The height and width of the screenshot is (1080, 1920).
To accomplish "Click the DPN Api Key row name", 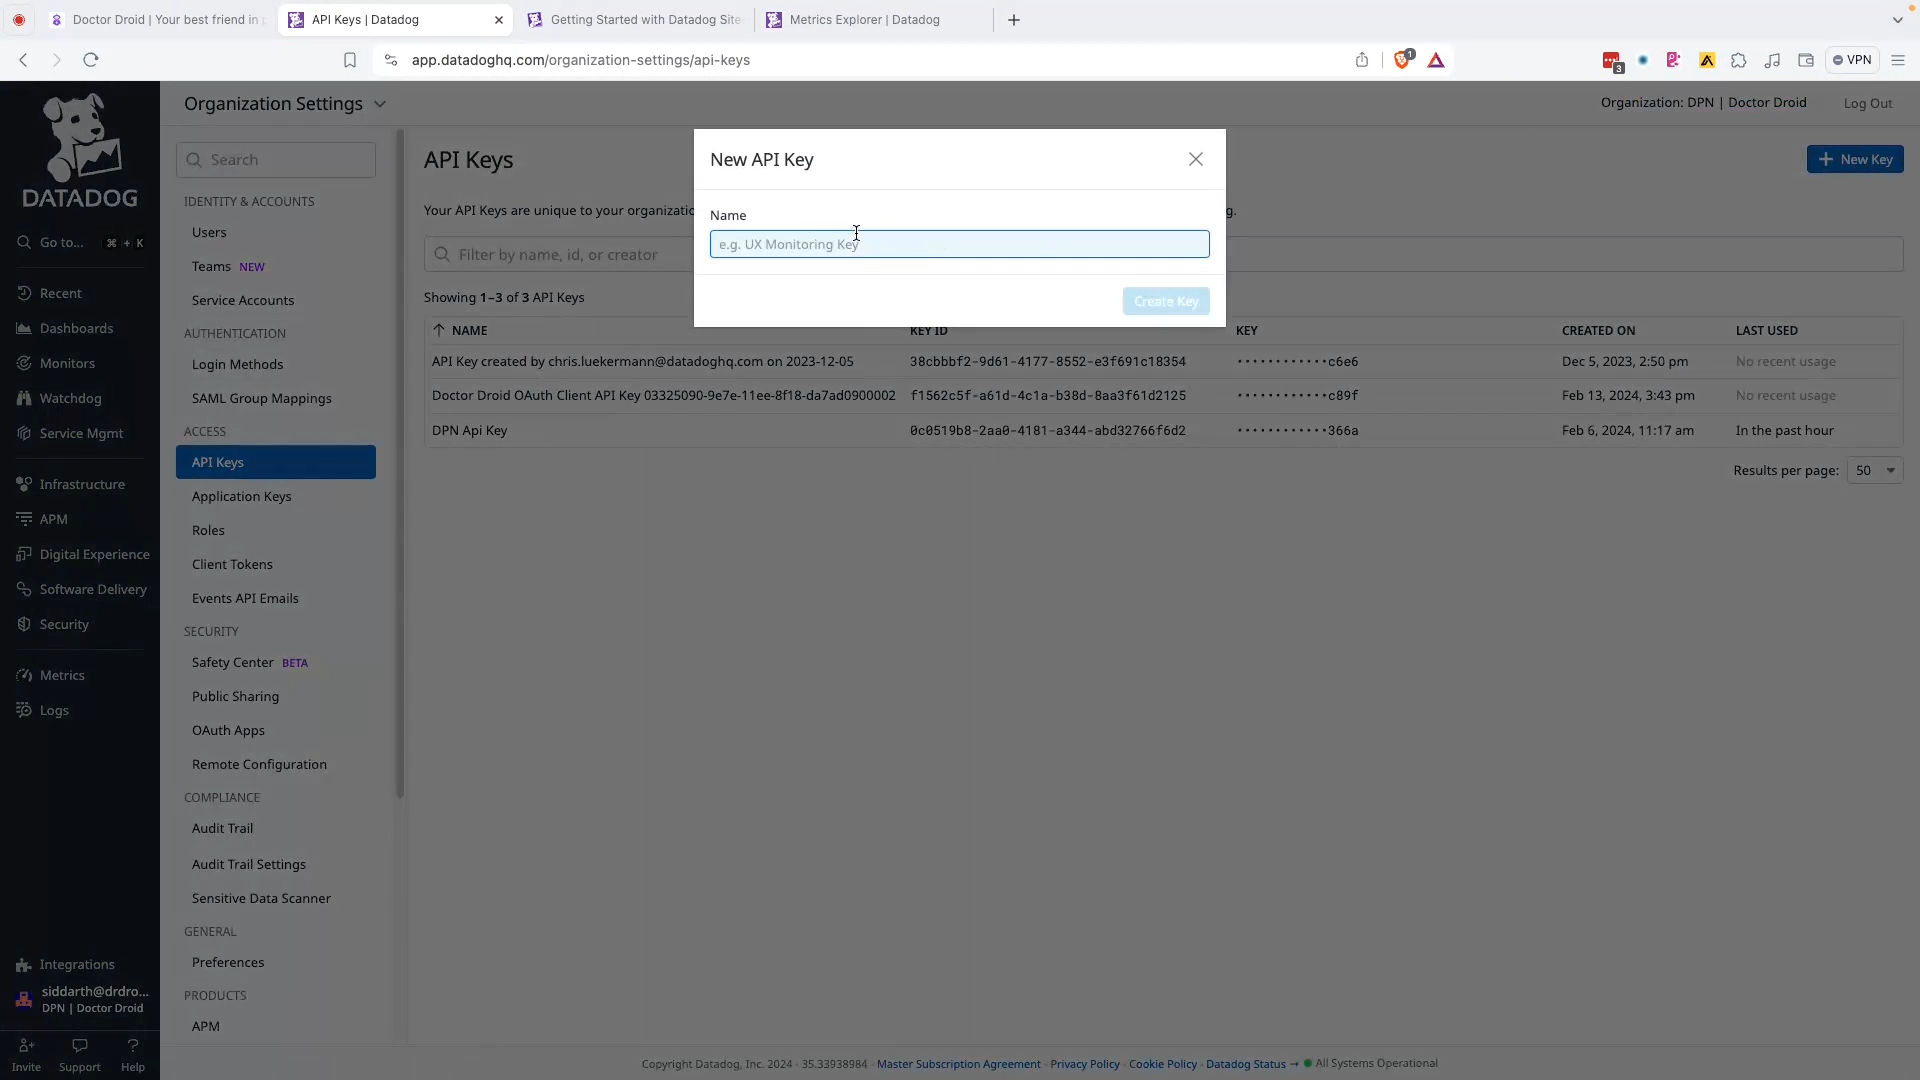I will 469,430.
